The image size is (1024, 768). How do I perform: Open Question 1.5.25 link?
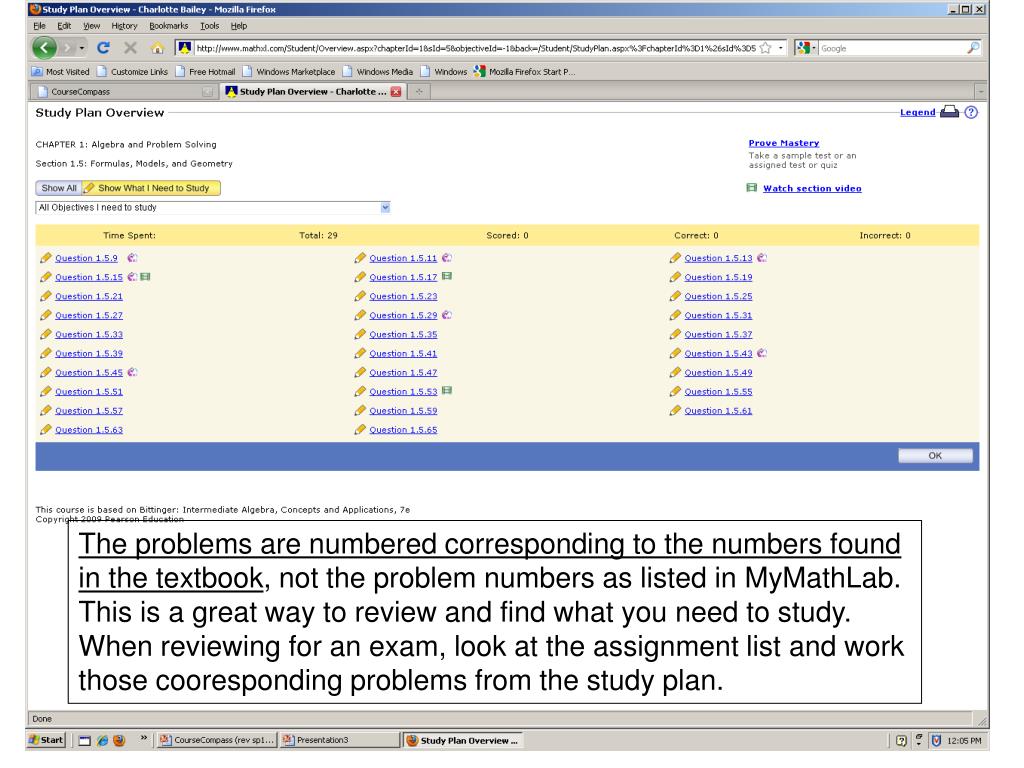(718, 296)
